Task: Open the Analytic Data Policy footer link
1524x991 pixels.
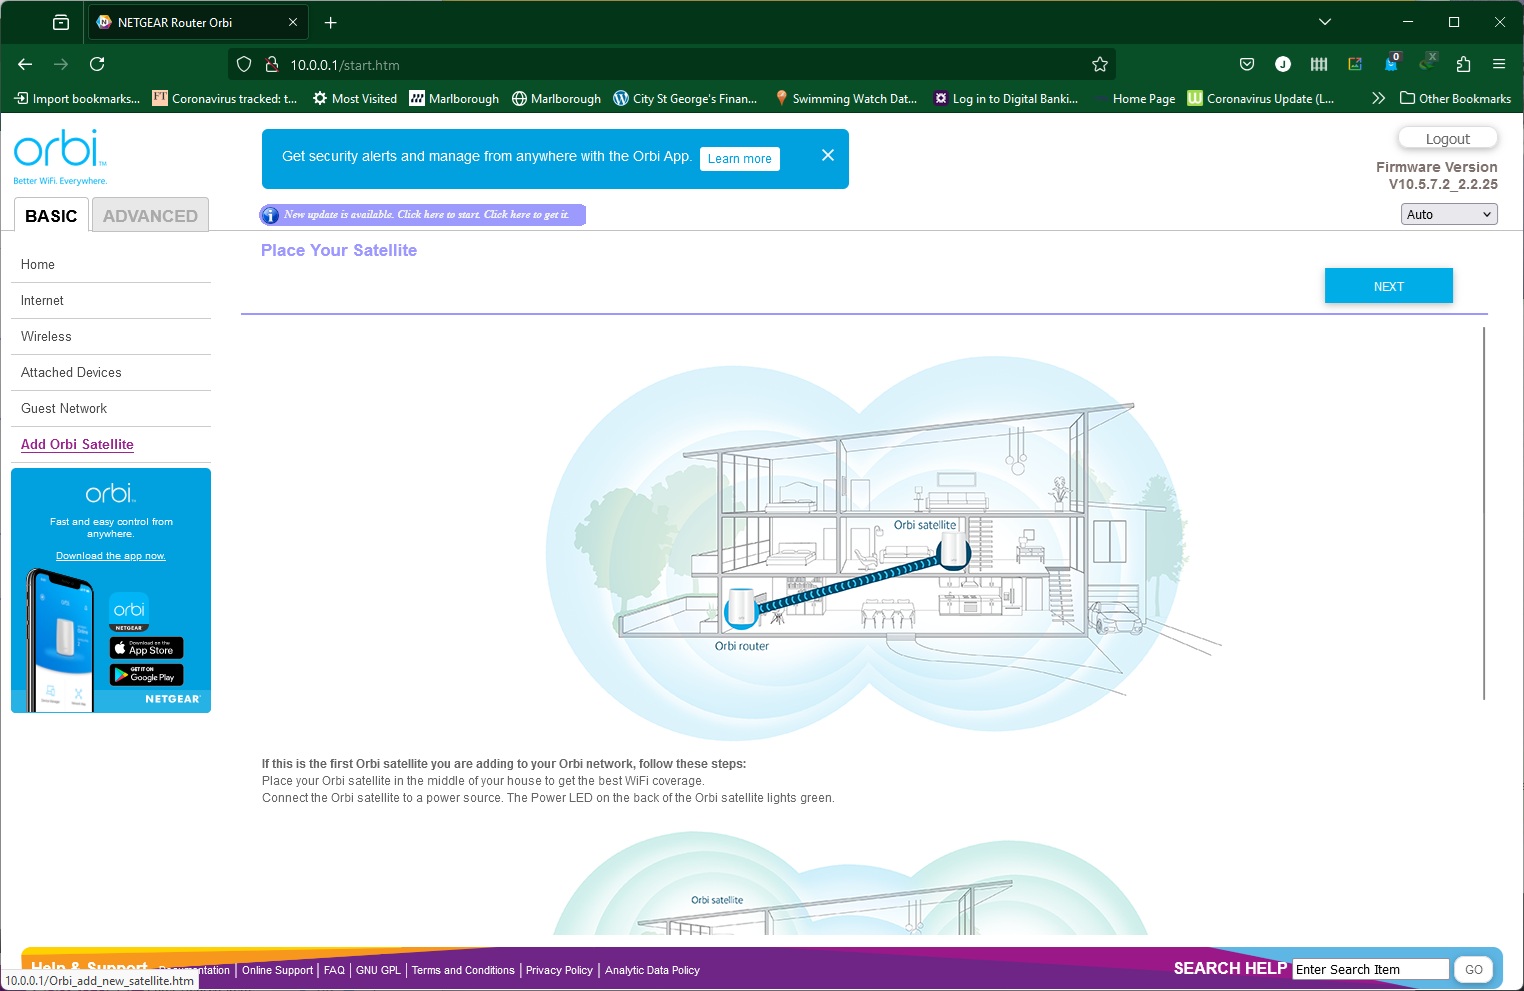Action: 652,970
